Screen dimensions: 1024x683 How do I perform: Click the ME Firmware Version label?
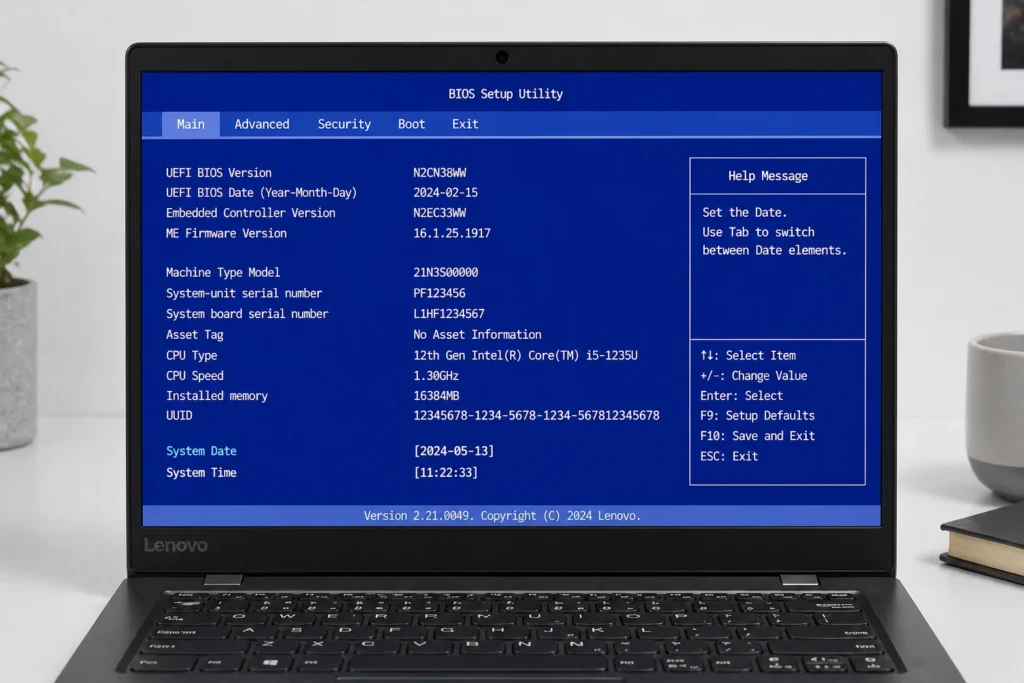(226, 233)
